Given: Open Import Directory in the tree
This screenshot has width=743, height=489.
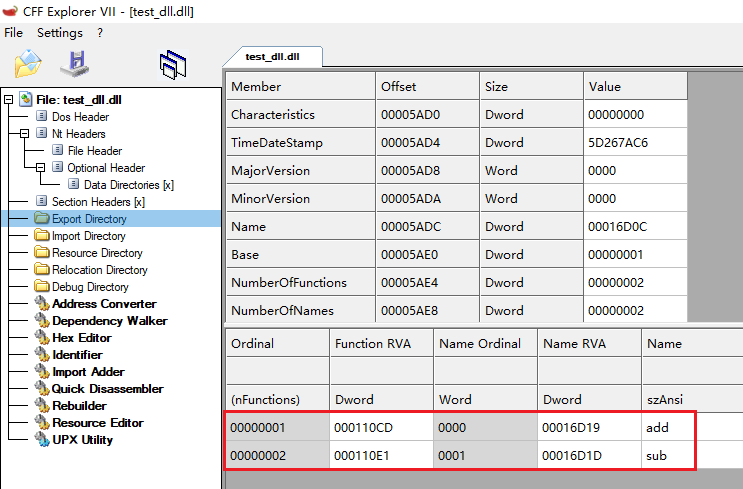Looking at the screenshot, I should click(x=89, y=236).
